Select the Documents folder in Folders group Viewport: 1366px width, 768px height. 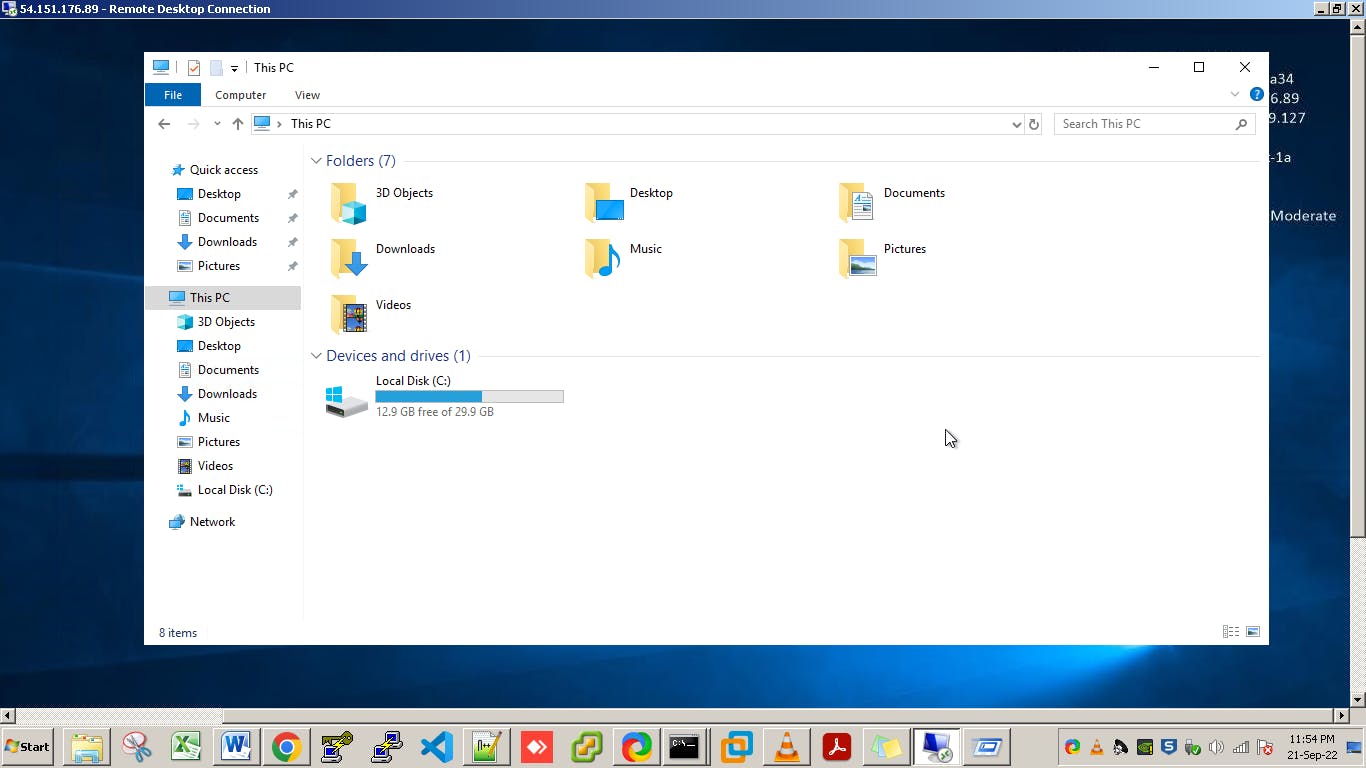pos(858,204)
